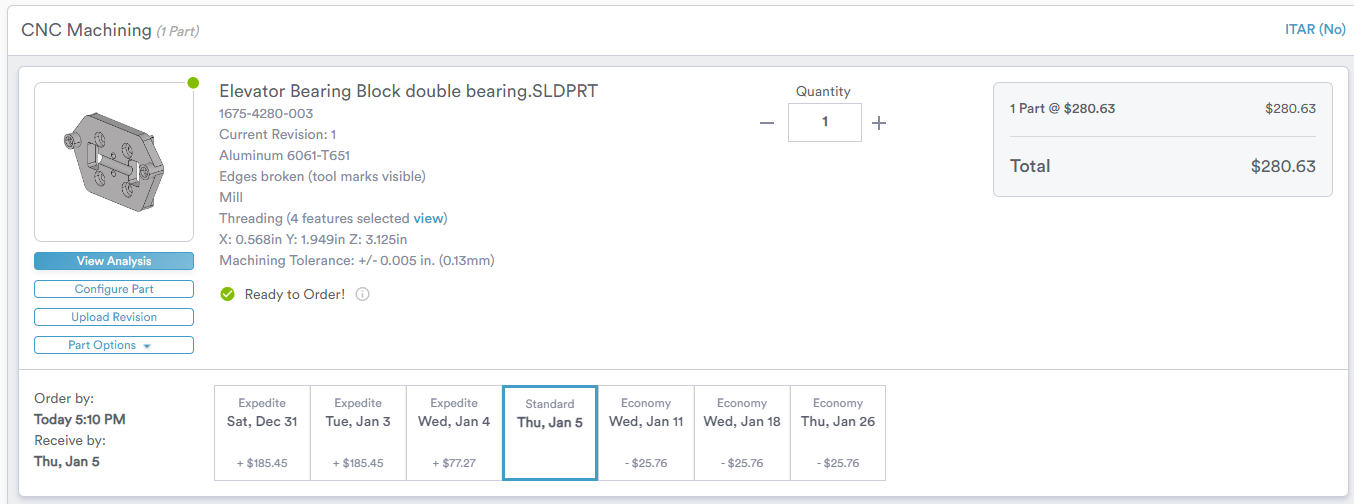Click the minus icon to decrease quantity
This screenshot has height=504, width=1354.
pos(767,123)
